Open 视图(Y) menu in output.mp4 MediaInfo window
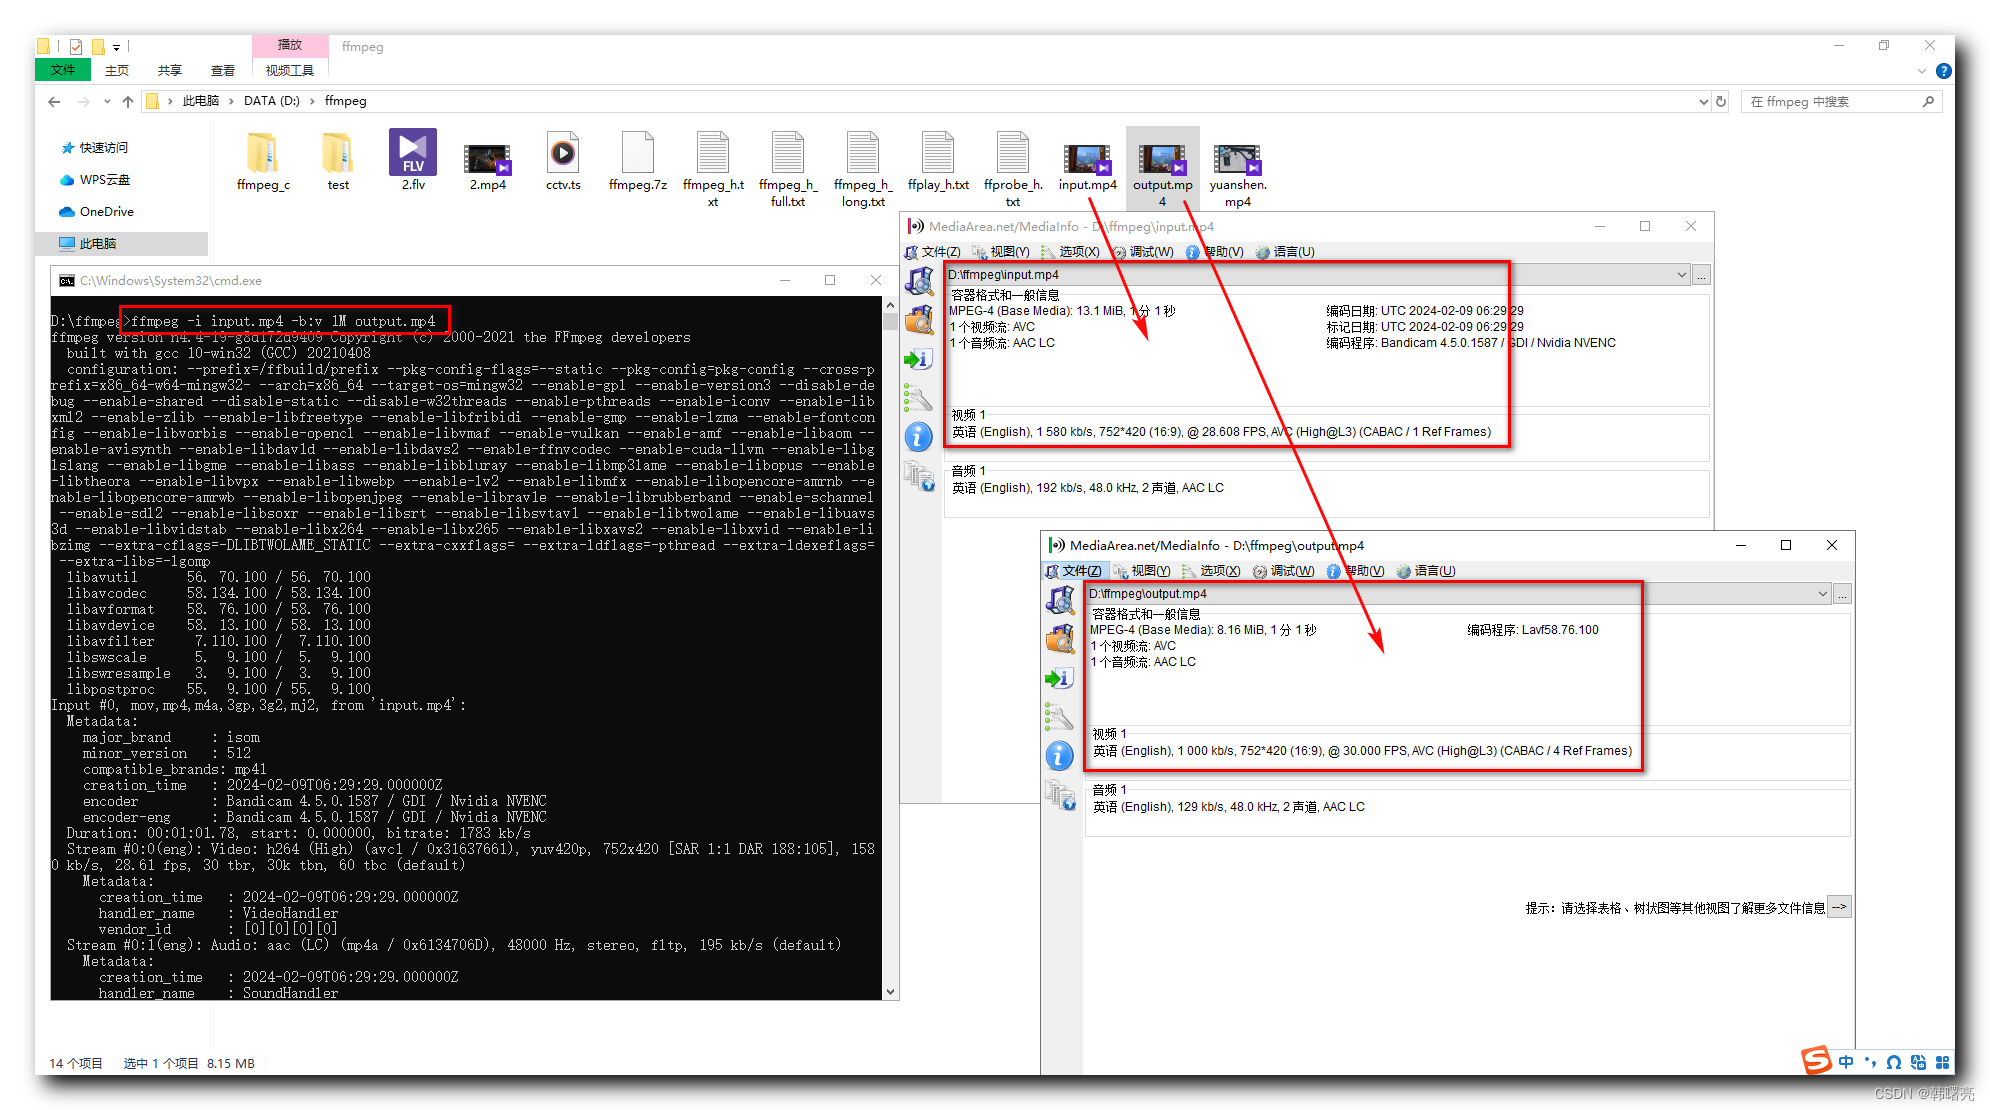 click(x=1142, y=571)
